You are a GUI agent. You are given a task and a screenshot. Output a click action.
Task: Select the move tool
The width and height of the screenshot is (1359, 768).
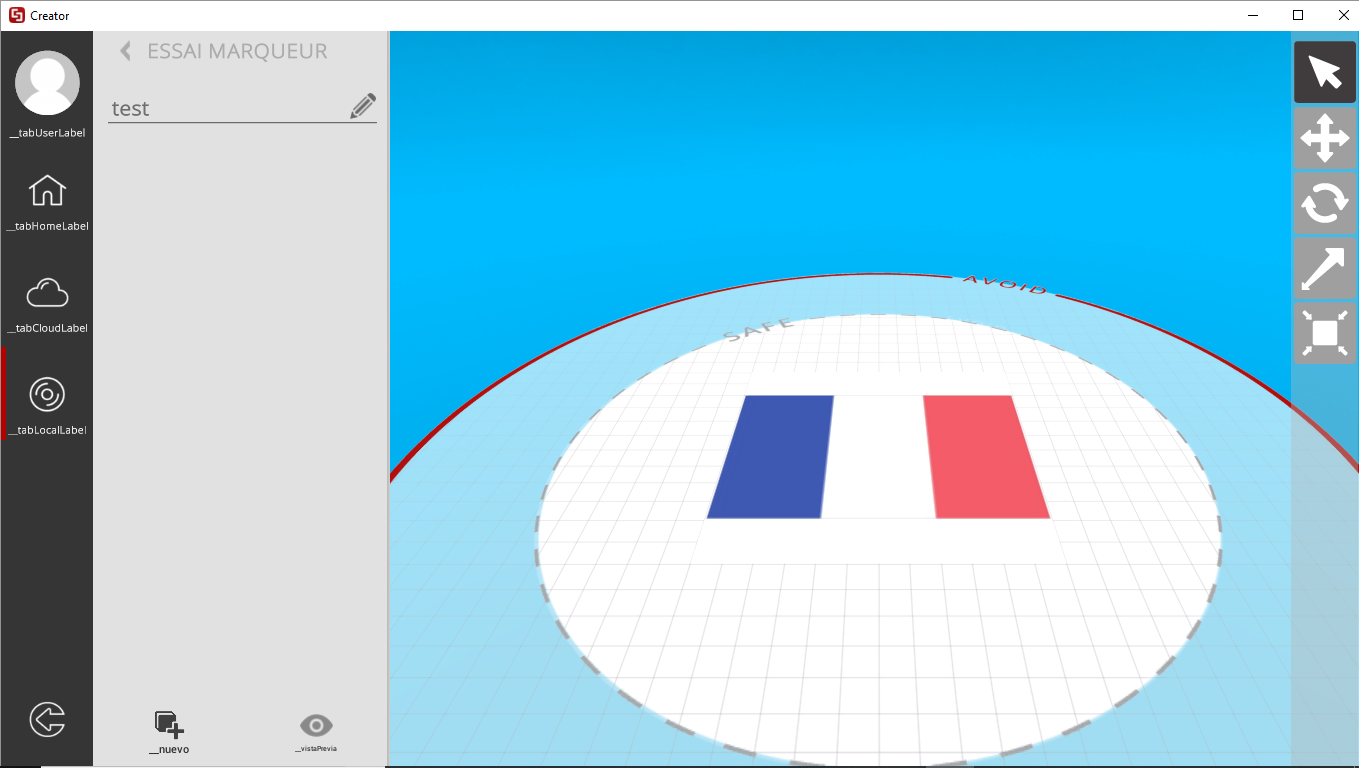(1325, 138)
